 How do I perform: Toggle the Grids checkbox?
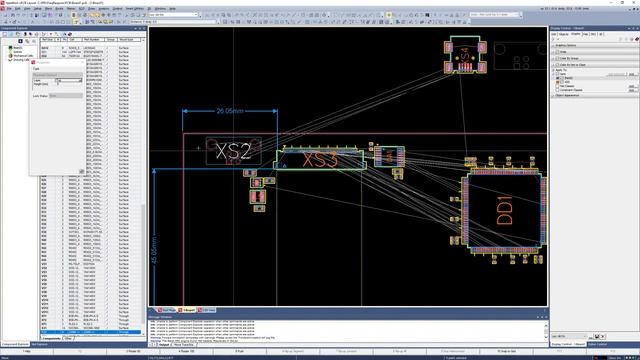click(558, 52)
